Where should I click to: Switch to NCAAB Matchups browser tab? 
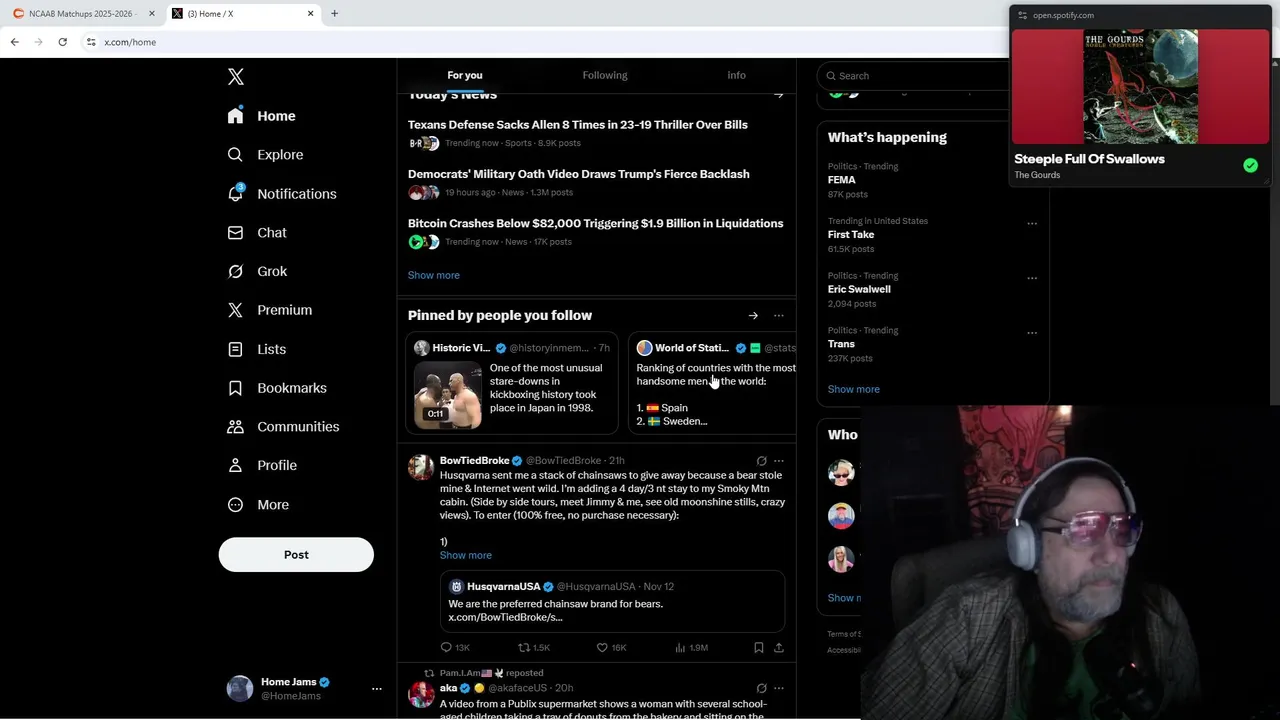point(82,14)
